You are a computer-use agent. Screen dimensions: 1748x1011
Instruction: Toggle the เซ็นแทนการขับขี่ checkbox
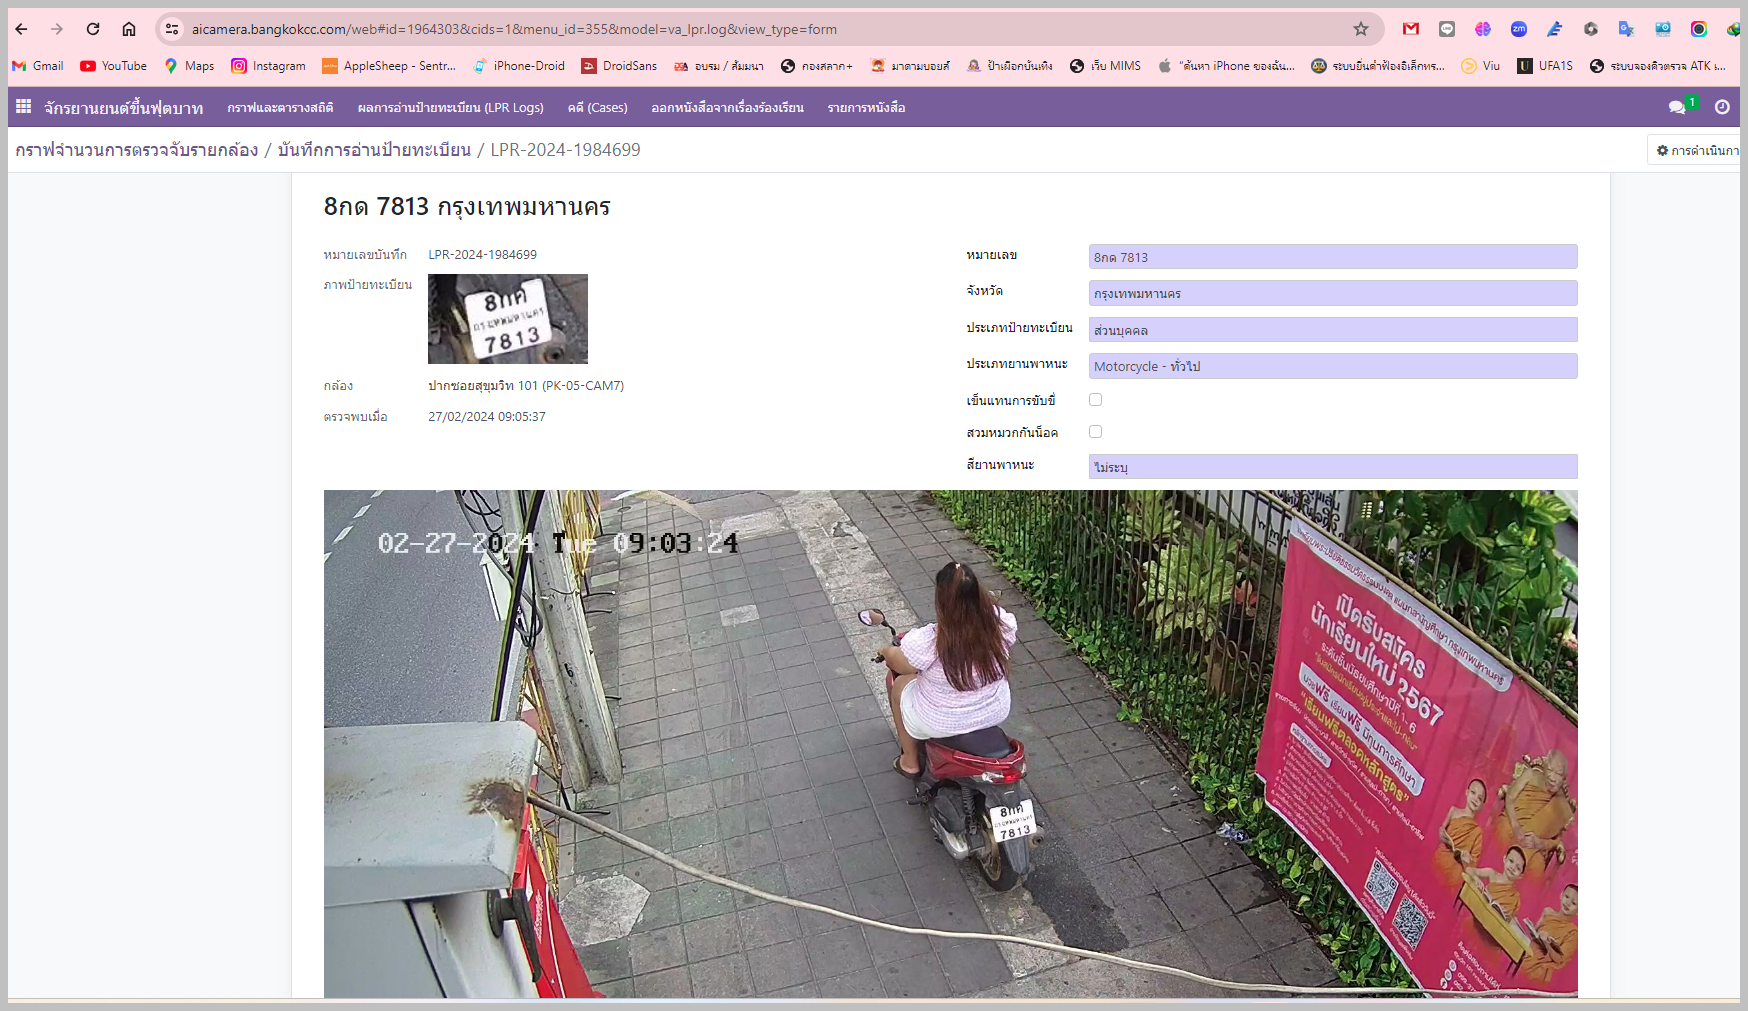[x=1095, y=400]
